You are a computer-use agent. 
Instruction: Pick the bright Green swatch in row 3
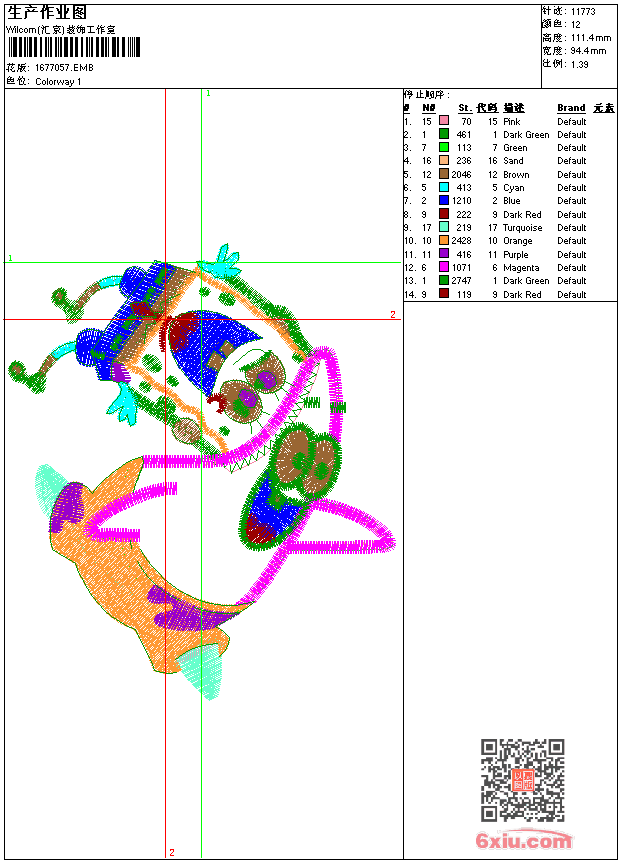coord(444,147)
